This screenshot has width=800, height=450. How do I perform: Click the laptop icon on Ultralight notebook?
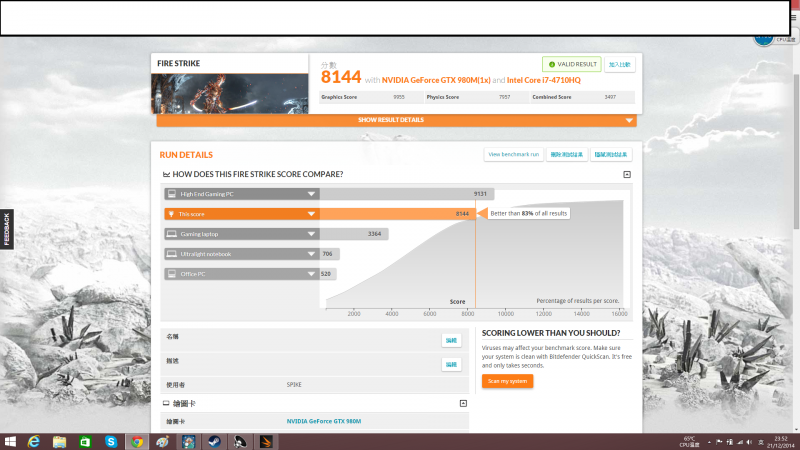pos(172,254)
